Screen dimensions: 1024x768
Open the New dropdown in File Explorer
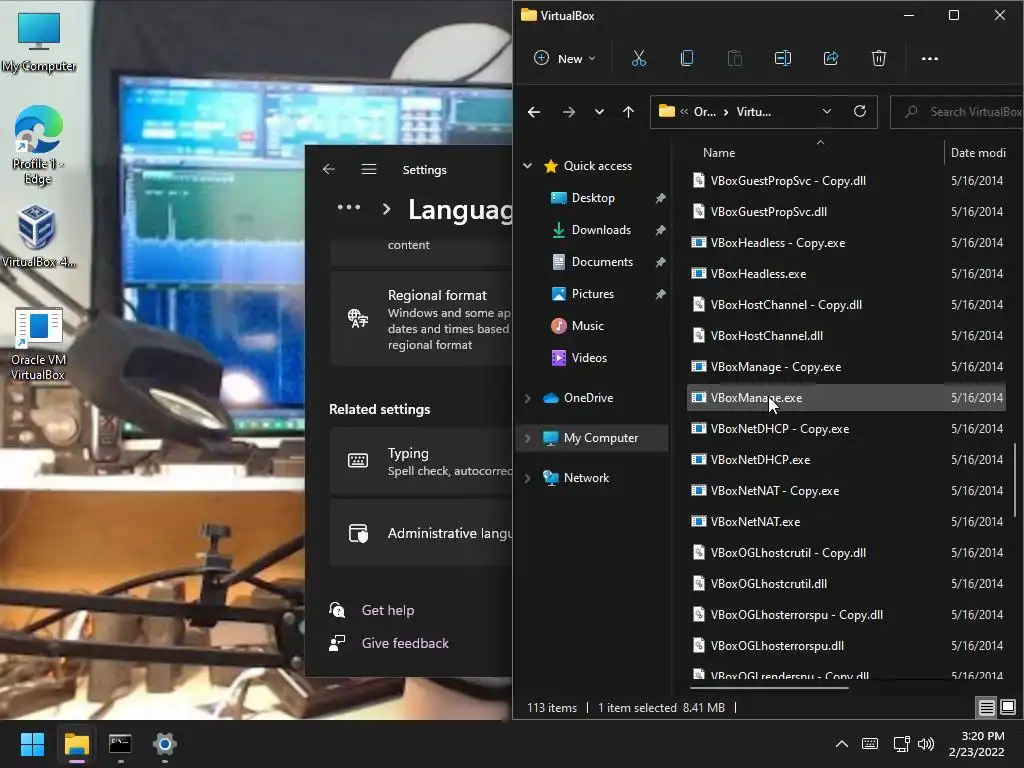(564, 59)
